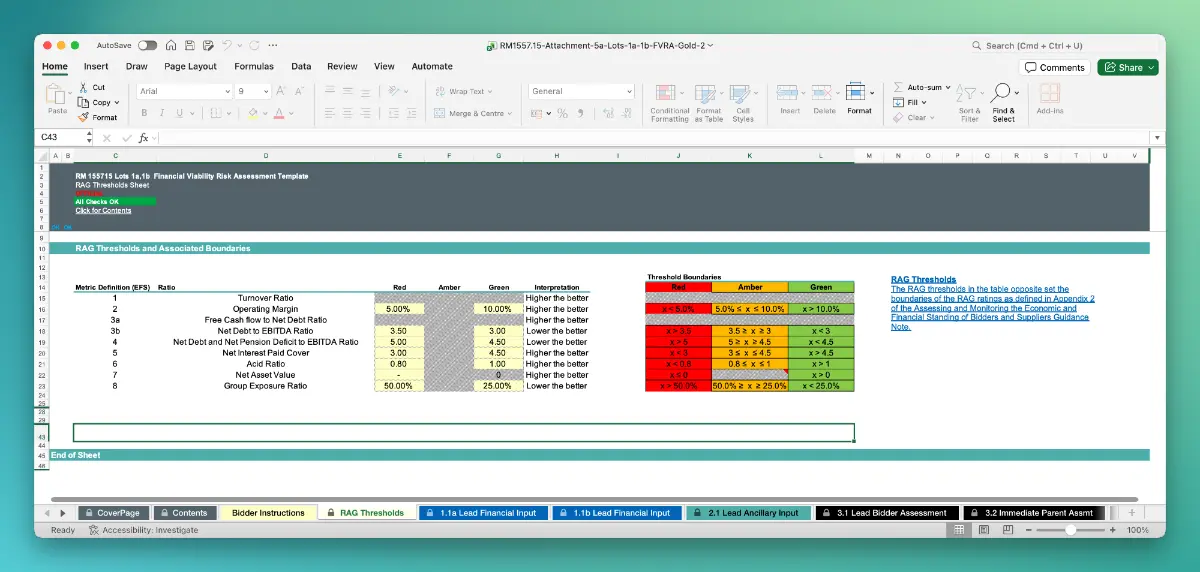Click the Paste clipboard icon
The width and height of the screenshot is (1200, 572).
point(57,95)
